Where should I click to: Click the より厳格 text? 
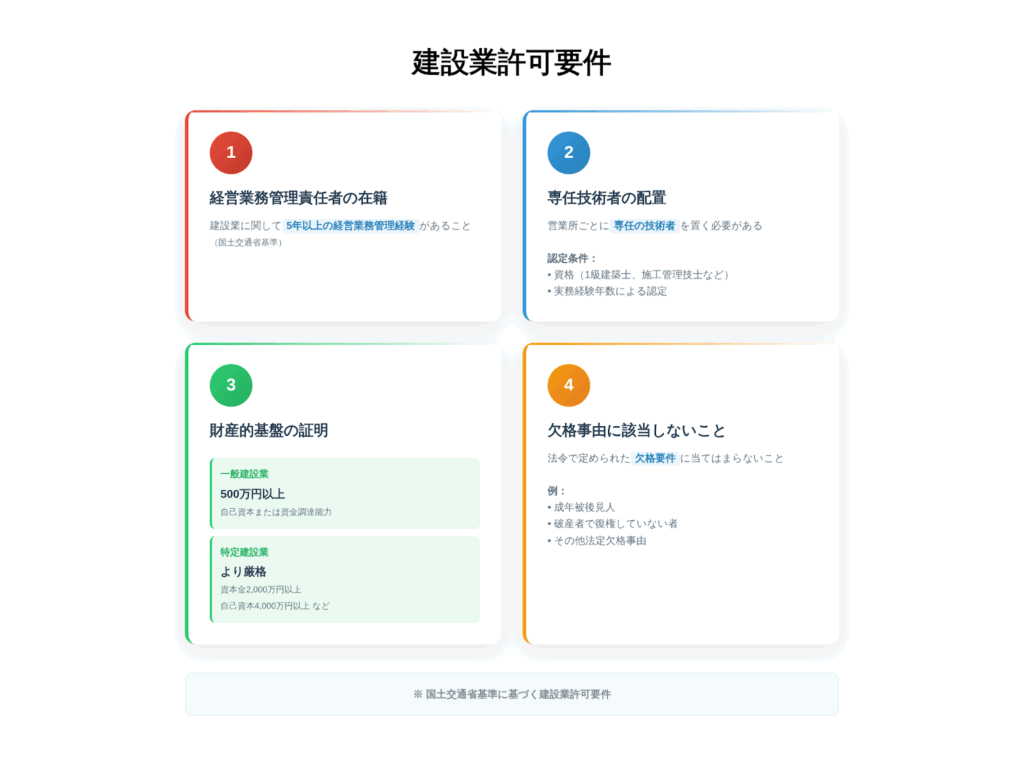tap(243, 572)
